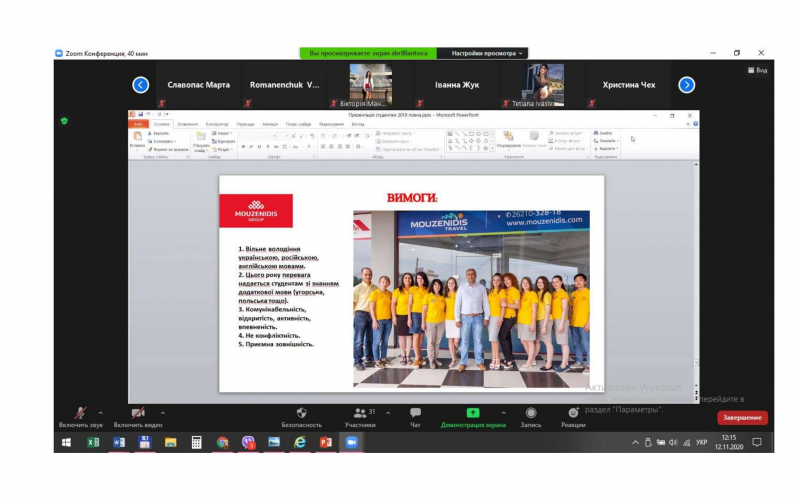Click the red Завершение end meeting button

742,418
